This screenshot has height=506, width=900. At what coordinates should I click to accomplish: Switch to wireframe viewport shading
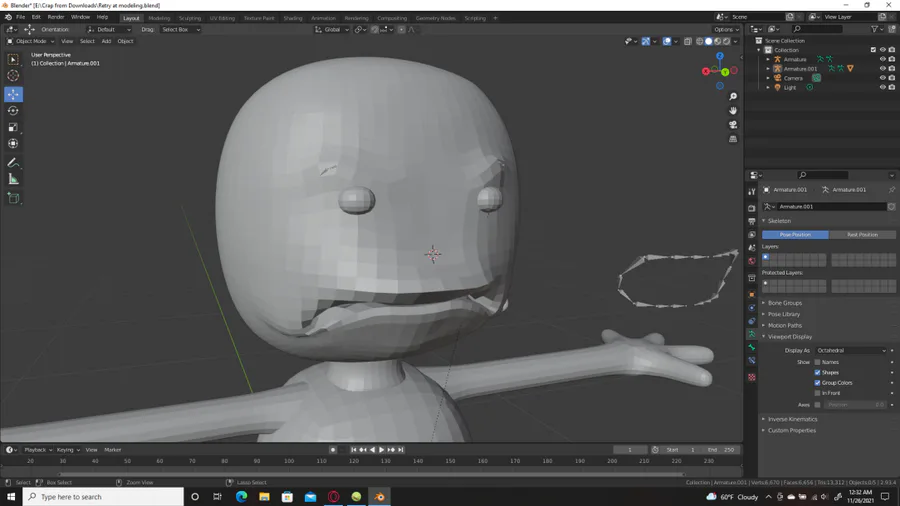pos(699,41)
